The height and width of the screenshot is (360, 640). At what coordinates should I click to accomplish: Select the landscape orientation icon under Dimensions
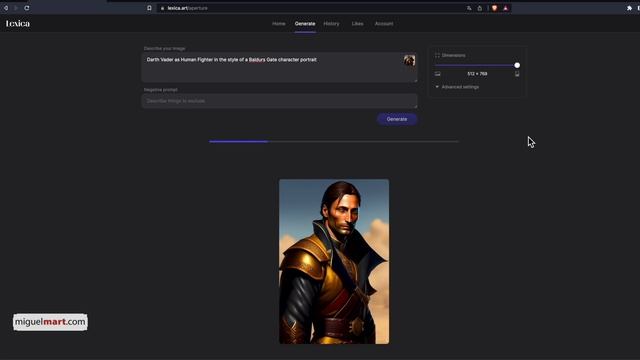click(x=438, y=74)
